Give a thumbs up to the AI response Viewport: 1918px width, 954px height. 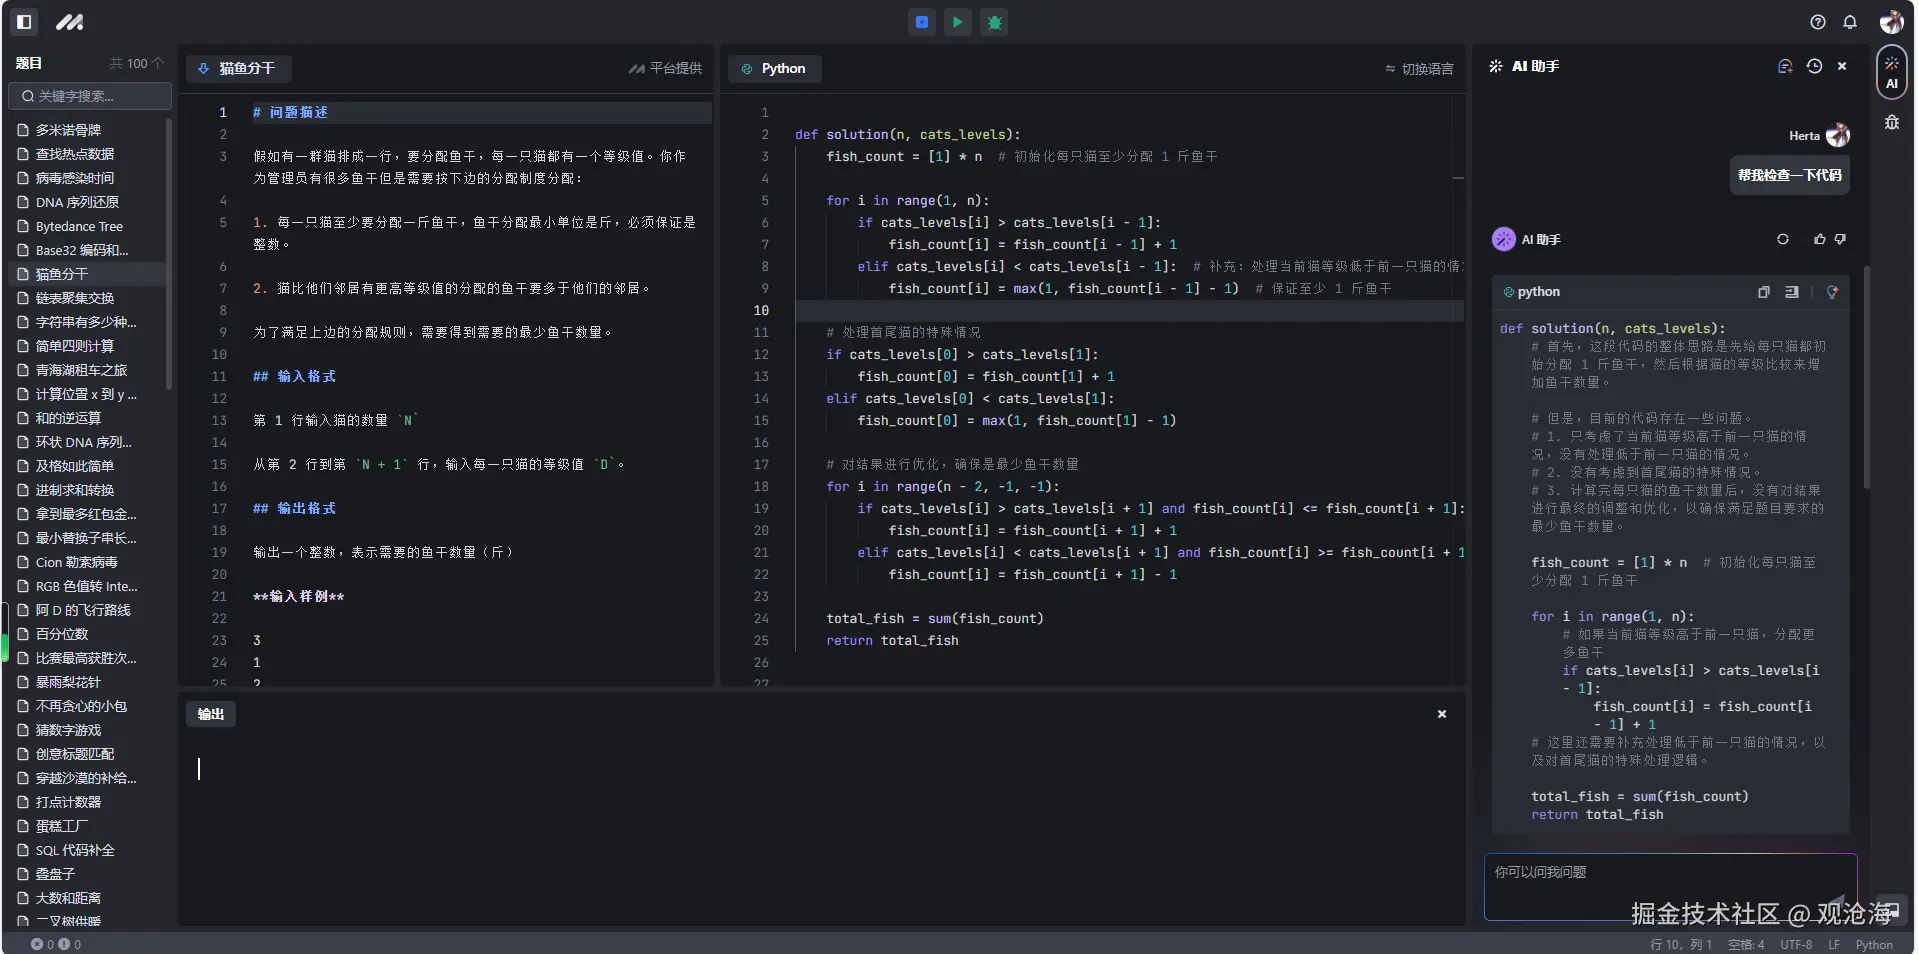(x=1820, y=239)
